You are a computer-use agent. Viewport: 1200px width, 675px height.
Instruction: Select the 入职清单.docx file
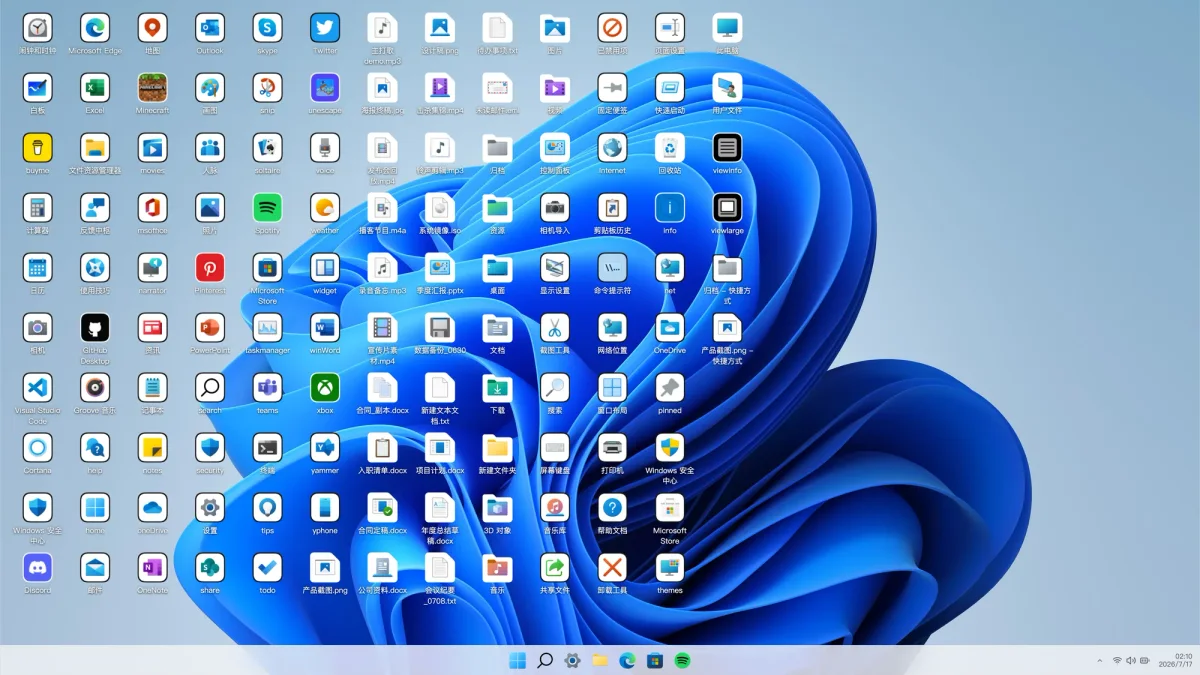(x=382, y=448)
